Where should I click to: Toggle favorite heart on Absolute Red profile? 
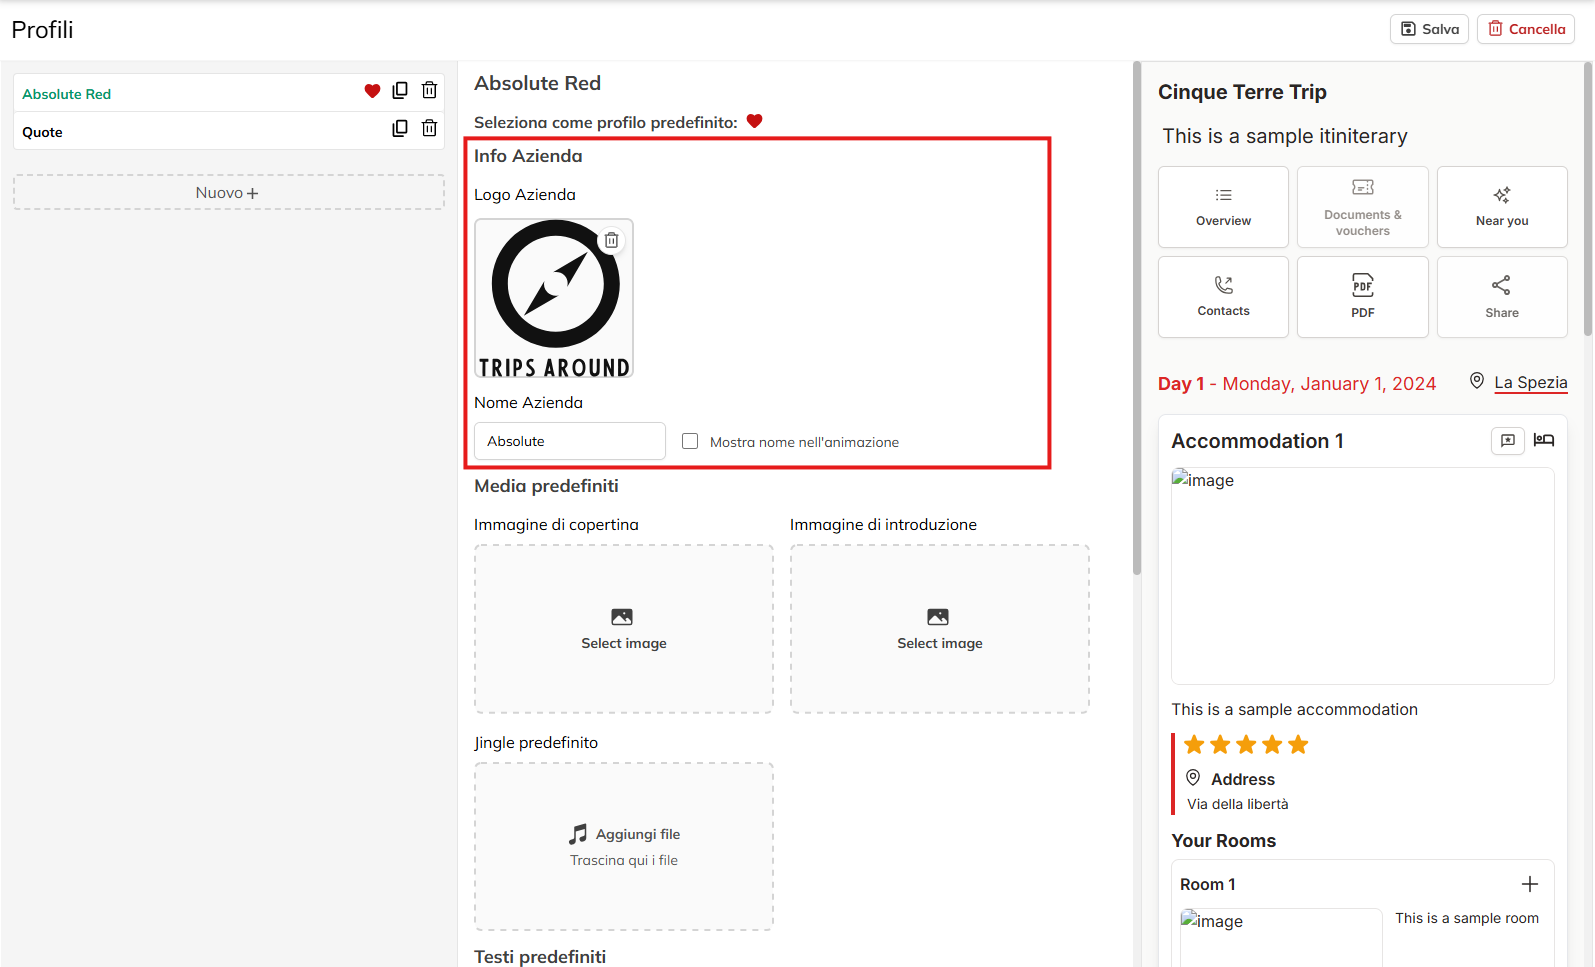(372, 92)
